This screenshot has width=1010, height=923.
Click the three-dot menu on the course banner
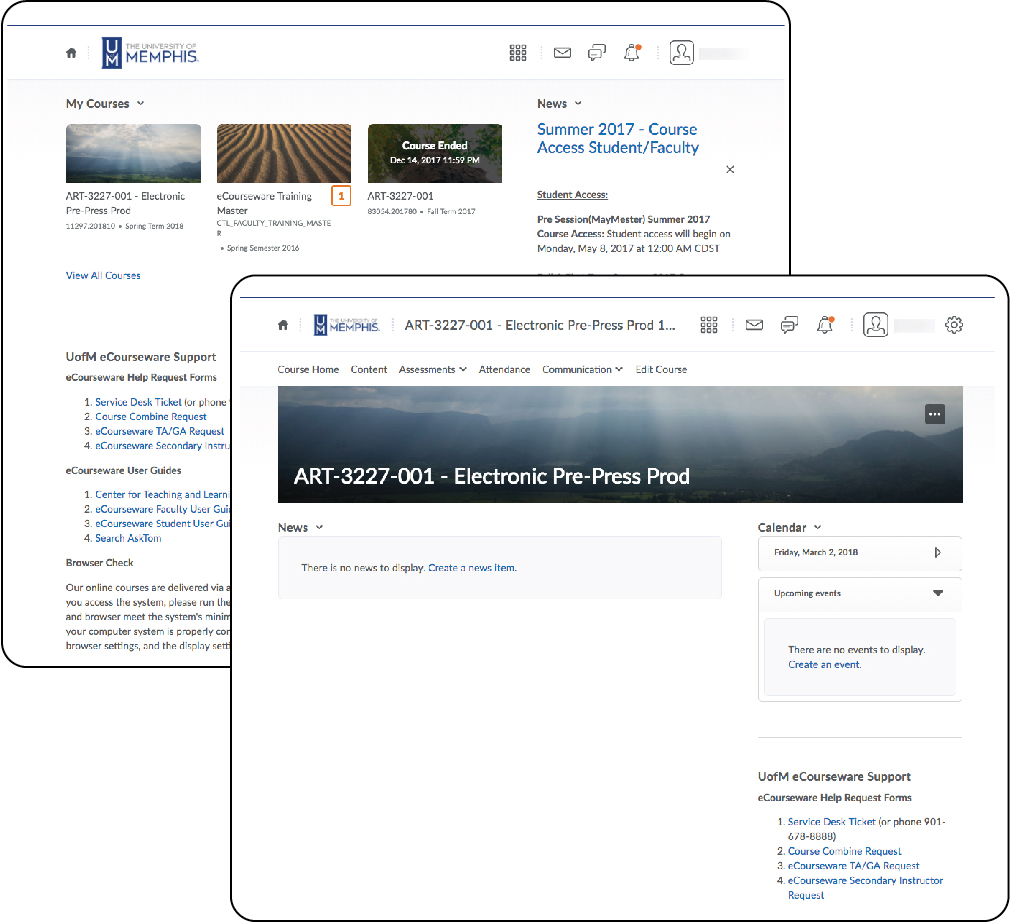[x=934, y=413]
